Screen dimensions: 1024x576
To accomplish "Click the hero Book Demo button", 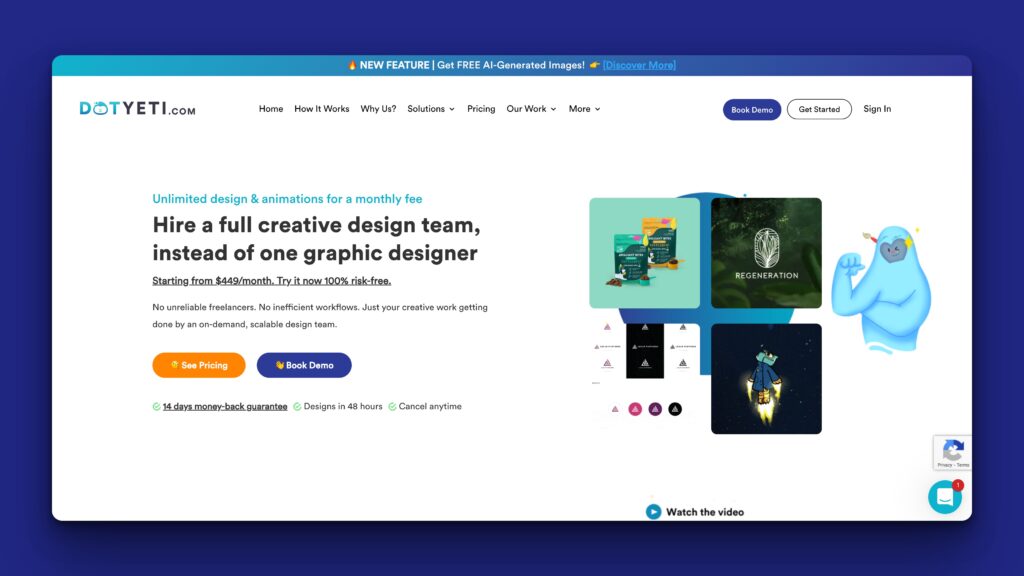I will 304,365.
